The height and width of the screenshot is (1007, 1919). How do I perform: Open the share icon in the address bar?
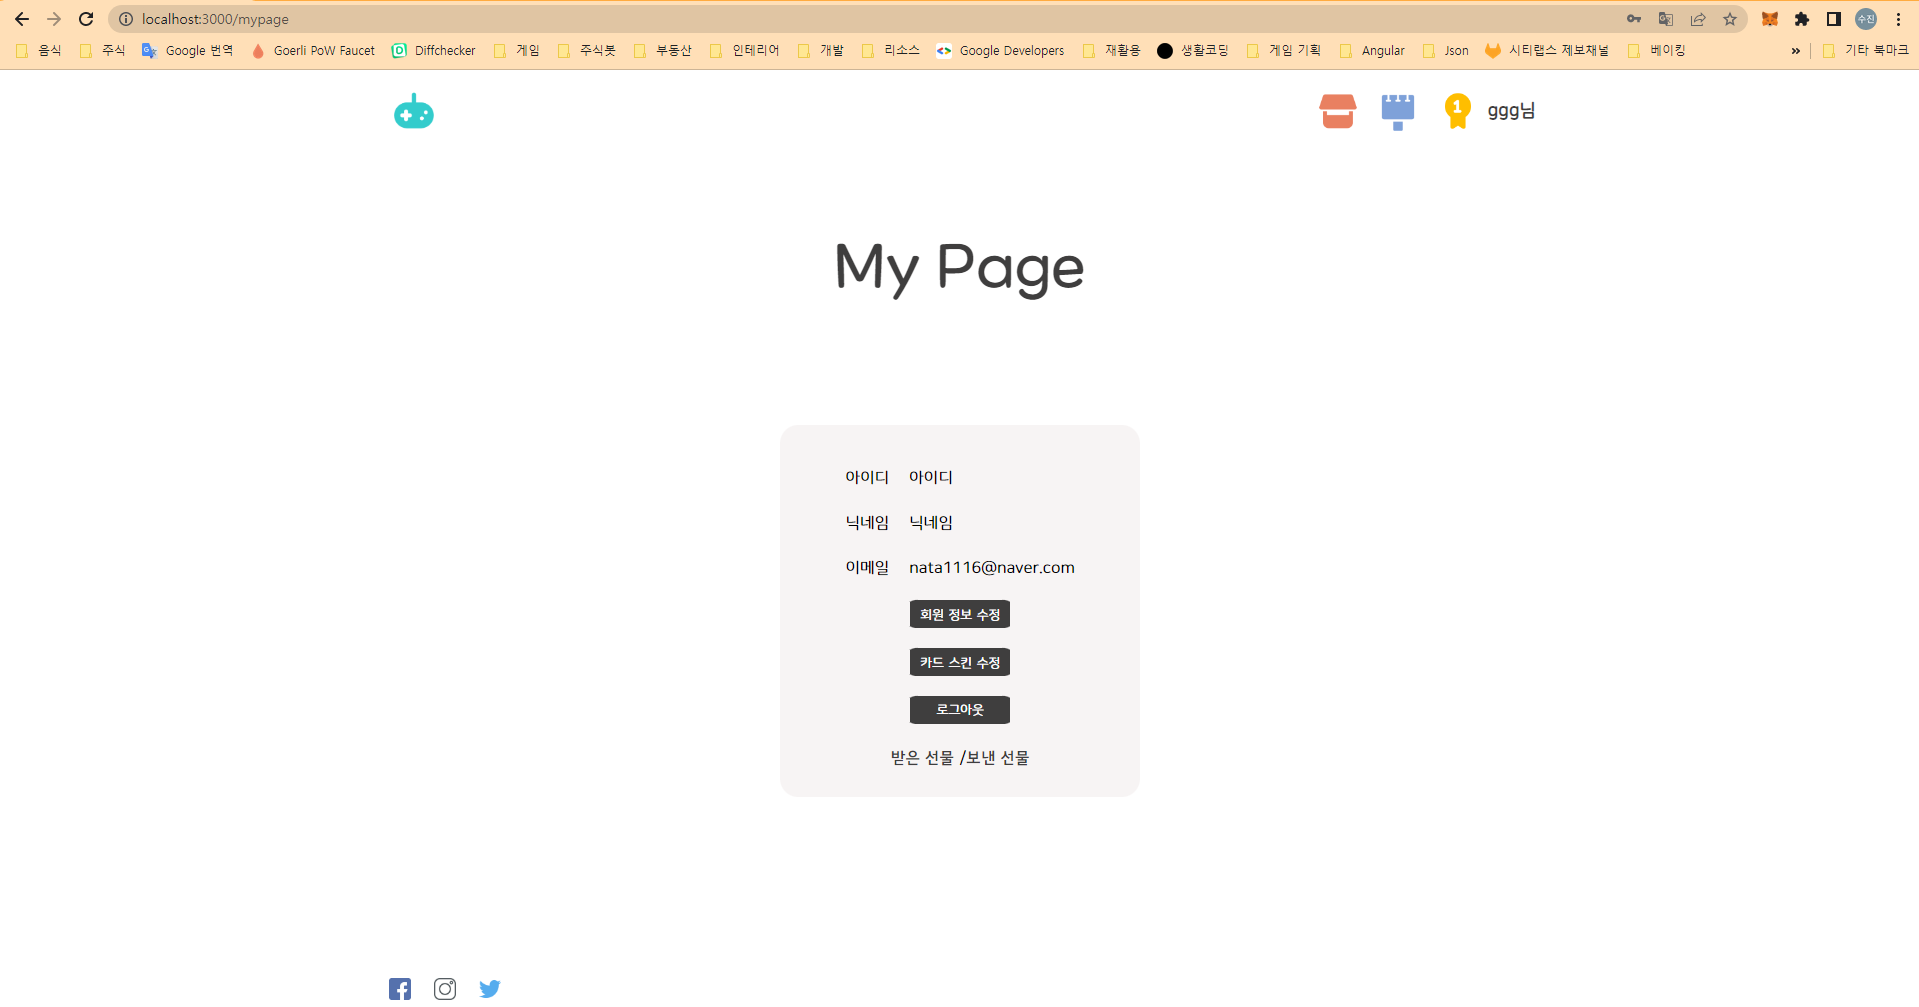pyautogui.click(x=1697, y=19)
